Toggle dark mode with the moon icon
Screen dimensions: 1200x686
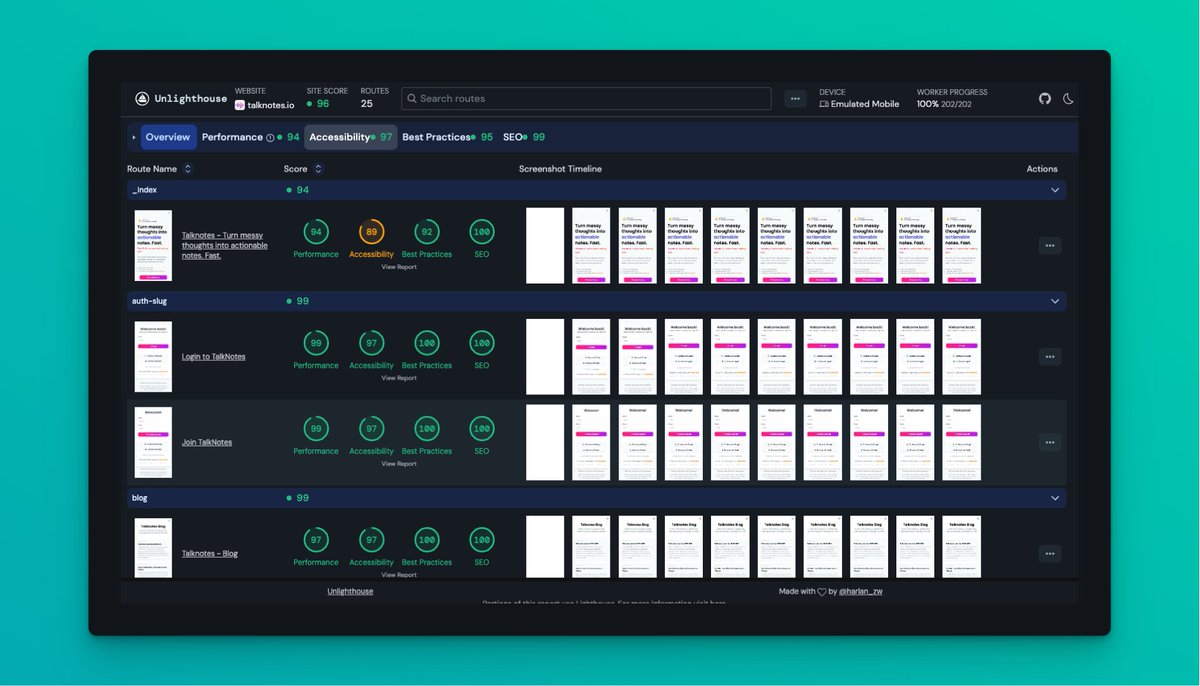(x=1068, y=99)
